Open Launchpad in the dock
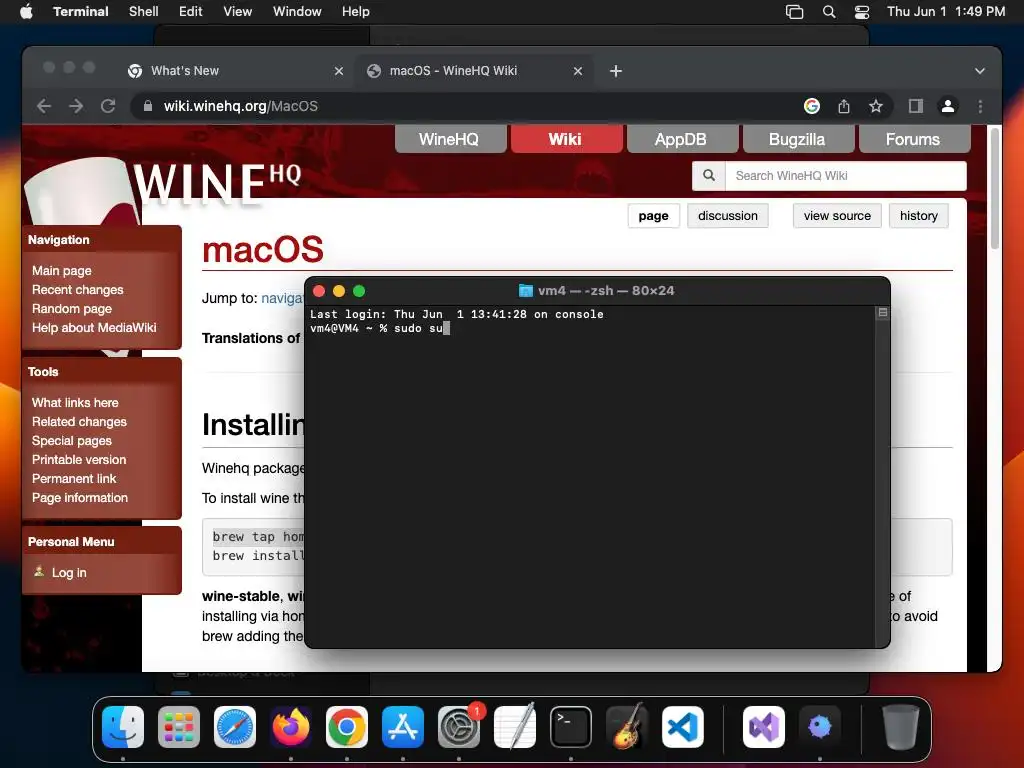This screenshot has height=768, width=1024. click(179, 727)
